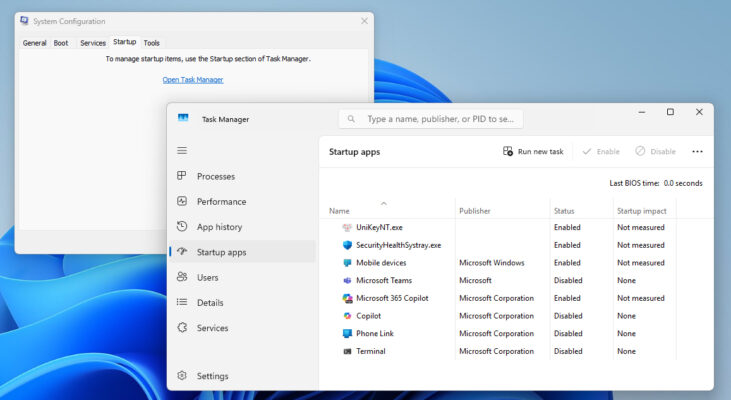Click the Open Task Manager link

click(193, 80)
